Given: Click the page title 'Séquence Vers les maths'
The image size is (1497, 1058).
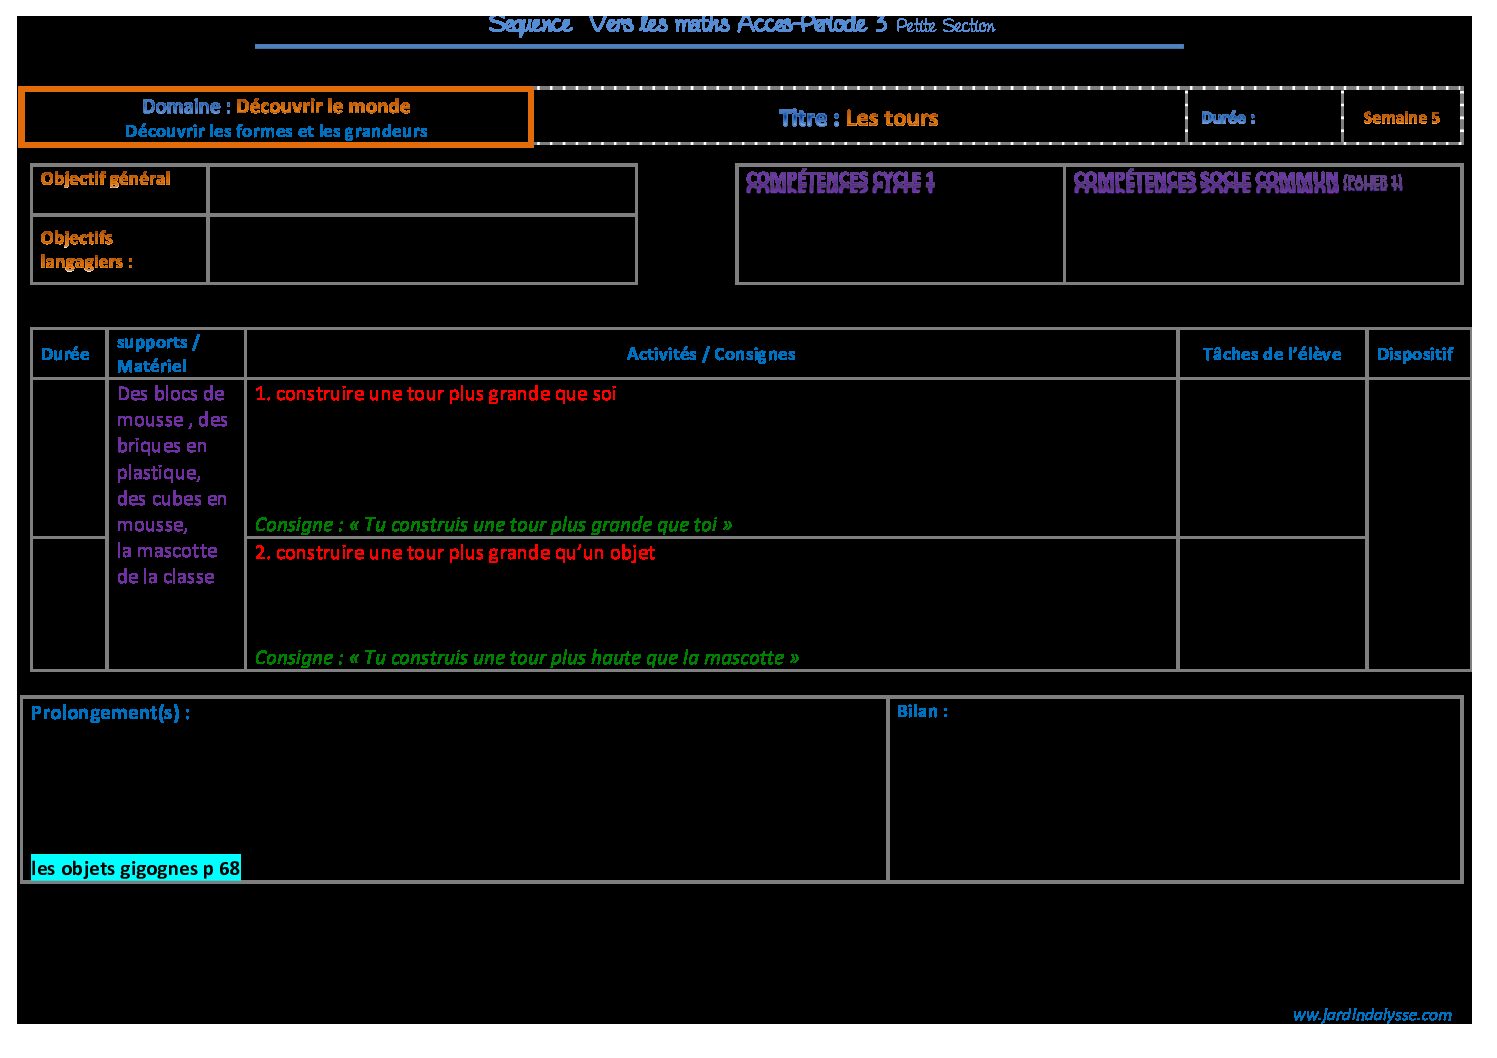Looking at the screenshot, I should pyautogui.click(x=686, y=25).
